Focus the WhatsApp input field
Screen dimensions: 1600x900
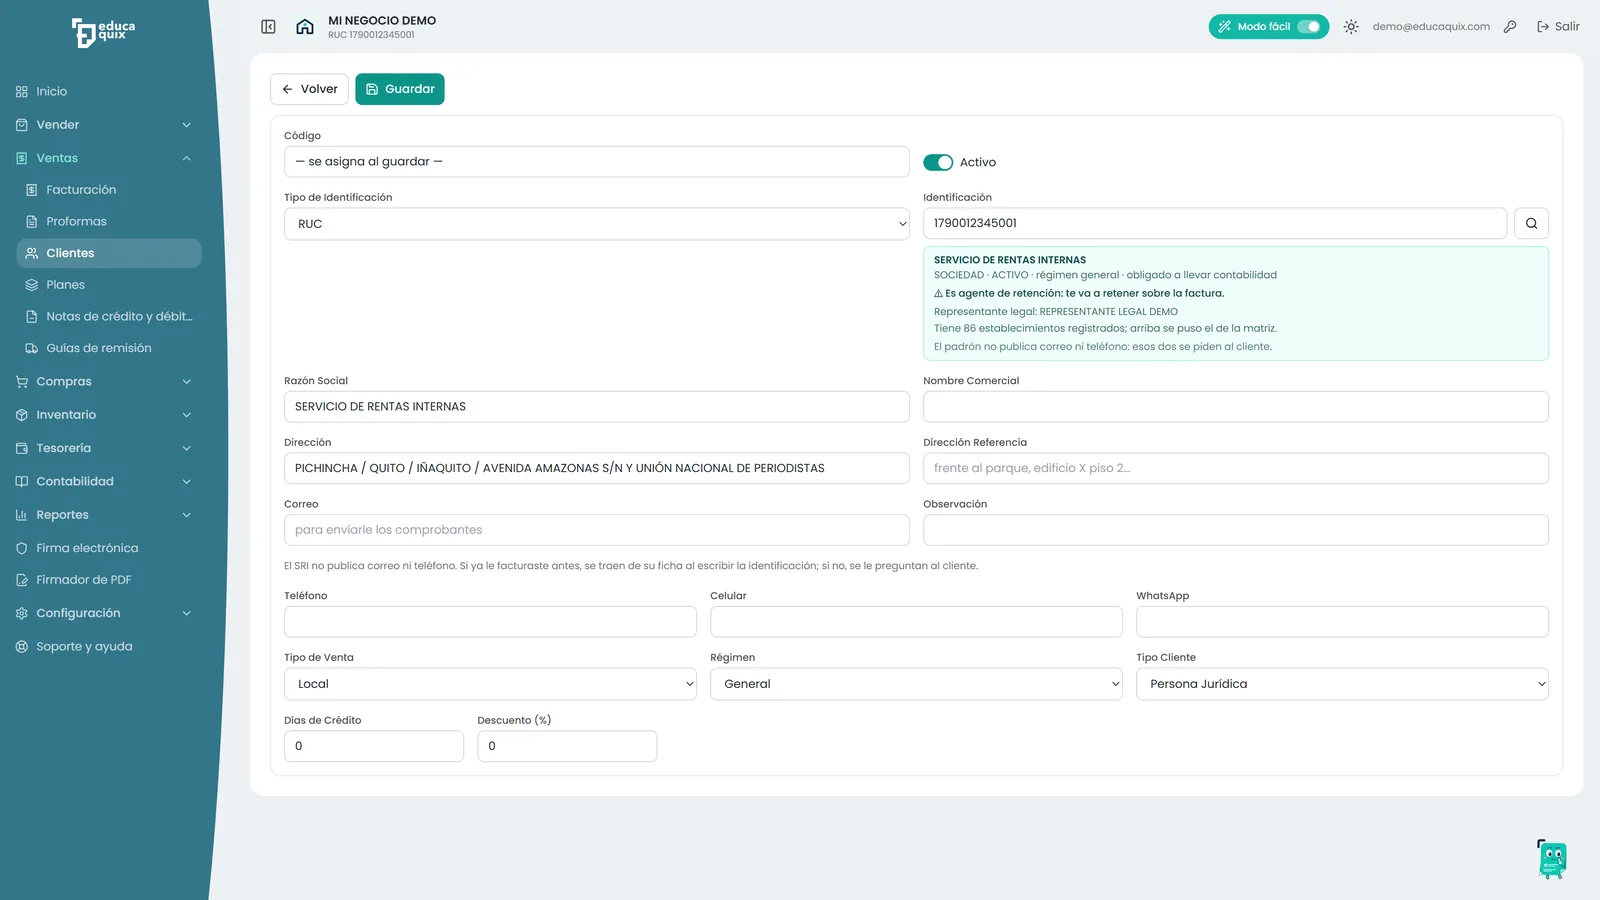[x=1342, y=622]
